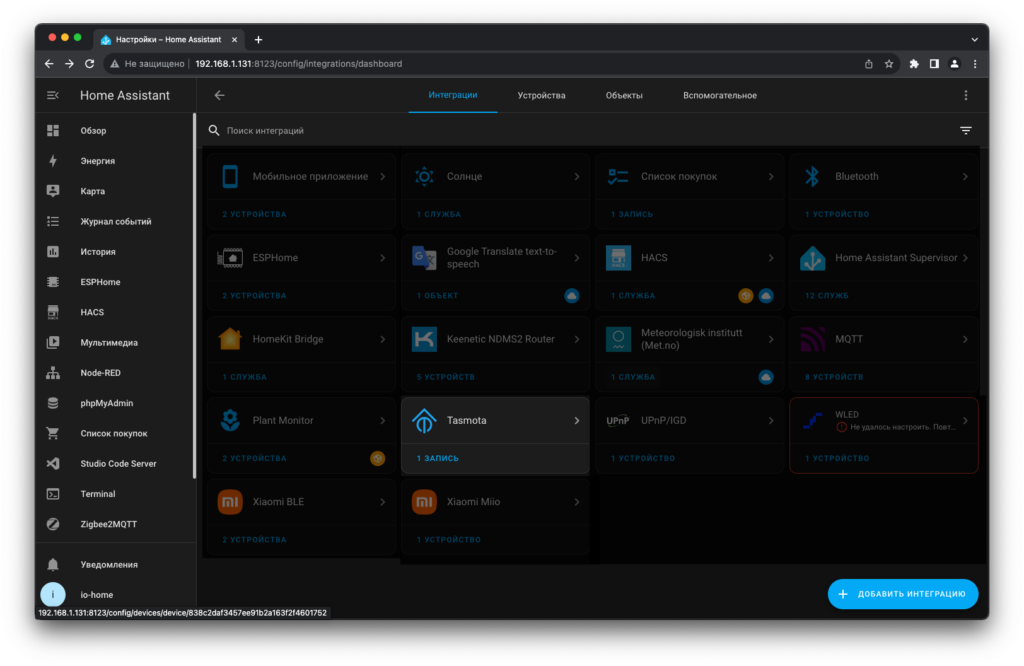This screenshot has width=1024, height=666.
Task: Click the HomeKit Bridge house icon
Action: 230,339
